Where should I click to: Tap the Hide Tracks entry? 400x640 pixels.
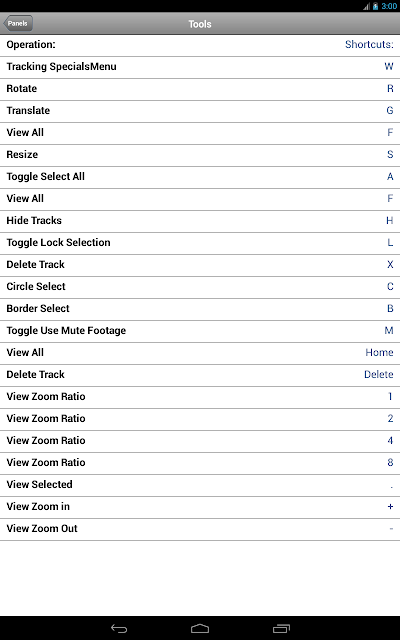pos(200,222)
